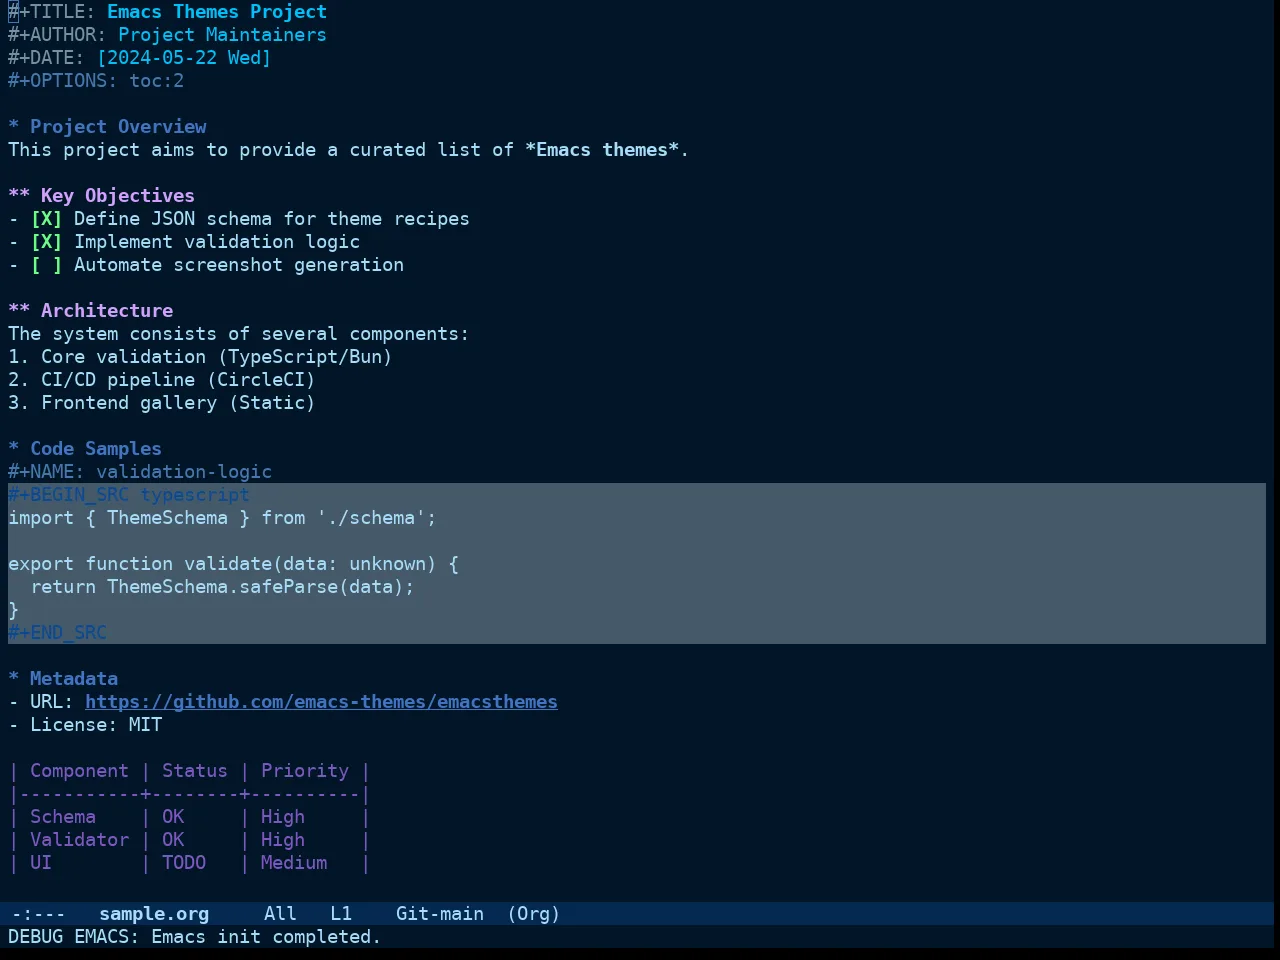
Task: Click the 'All' position indicator in mode line
Action: [280, 914]
